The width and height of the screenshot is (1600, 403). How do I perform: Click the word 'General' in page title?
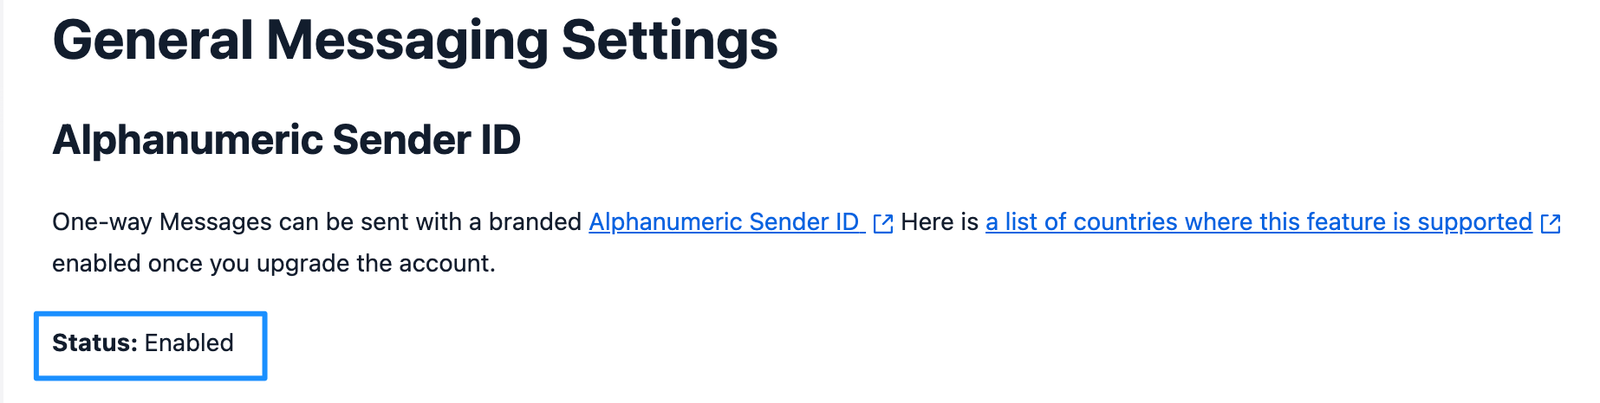(152, 42)
